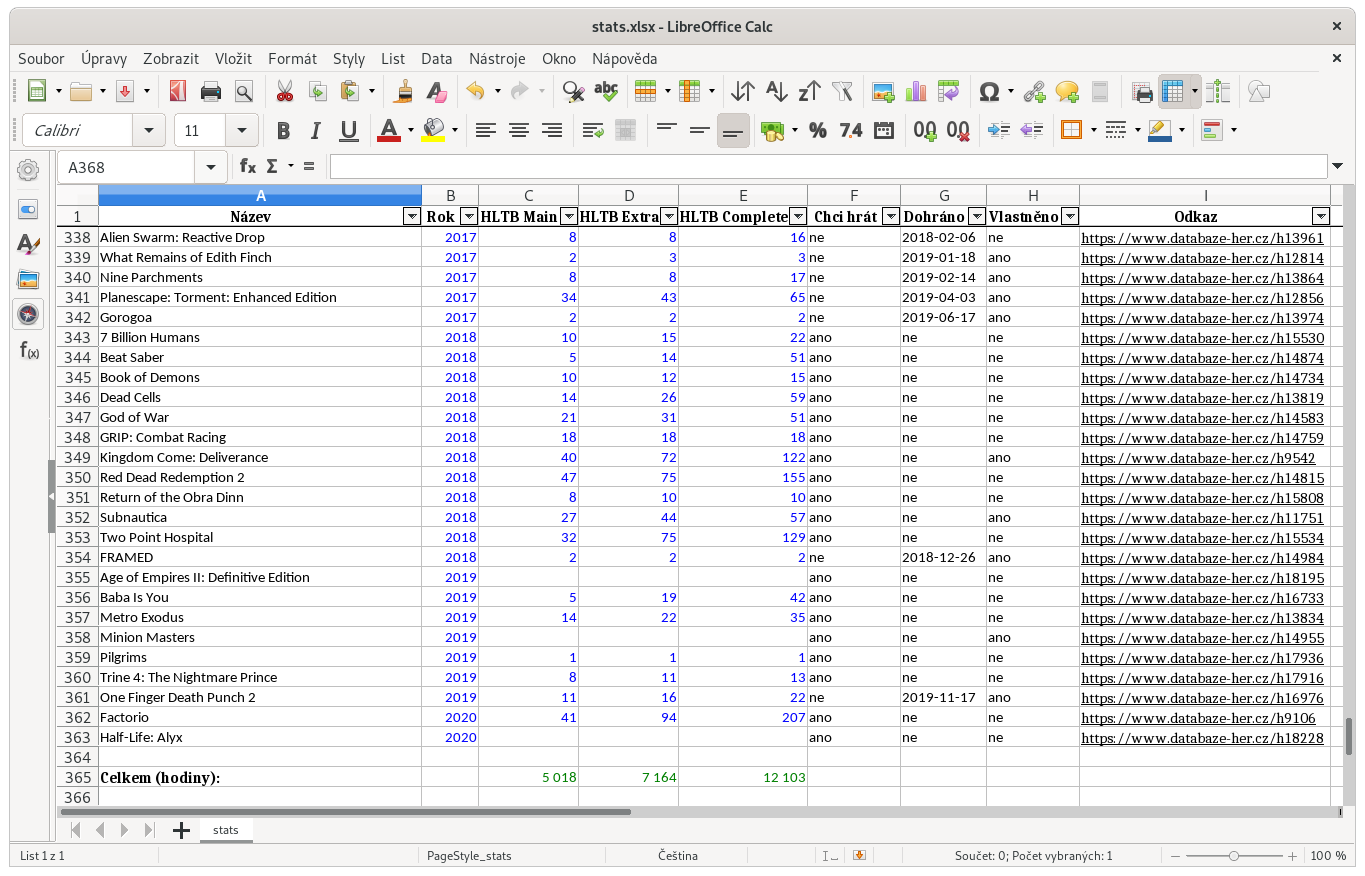Toggle Center Horizontally alignment
This screenshot has width=1365, height=876.
tap(519, 130)
